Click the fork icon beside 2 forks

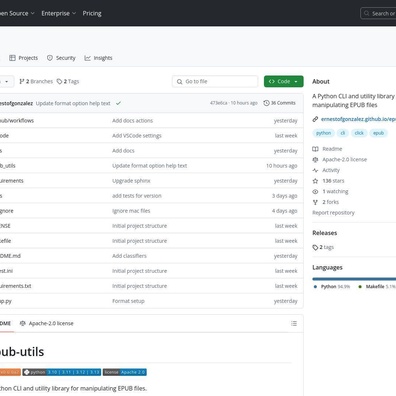(315, 202)
